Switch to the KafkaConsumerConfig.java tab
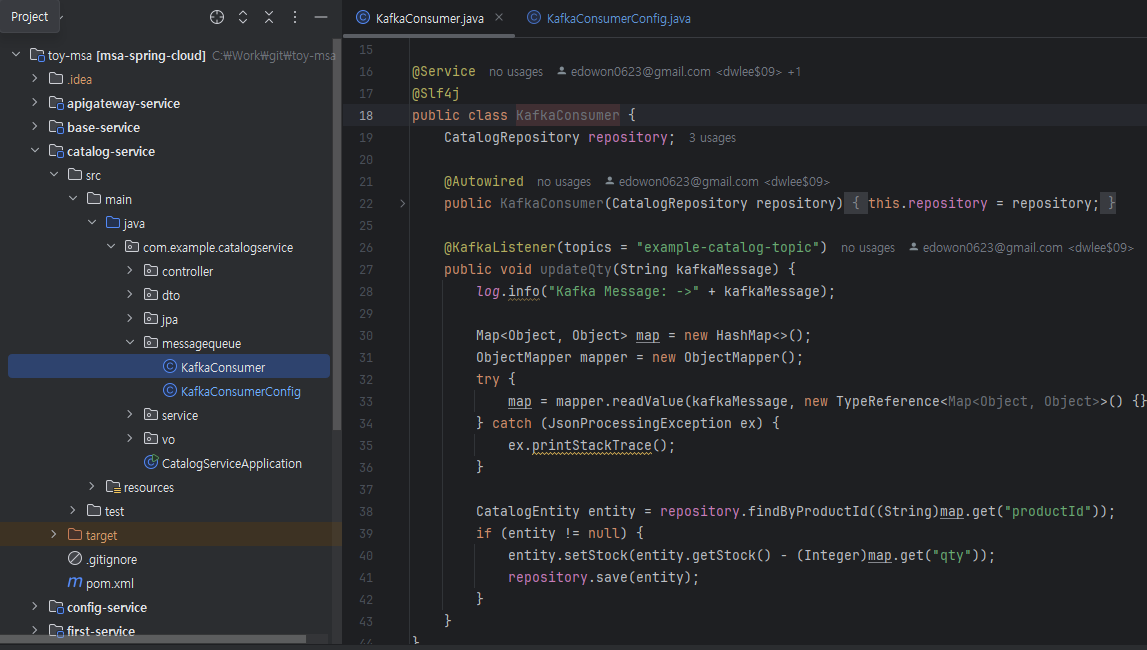 click(x=617, y=18)
